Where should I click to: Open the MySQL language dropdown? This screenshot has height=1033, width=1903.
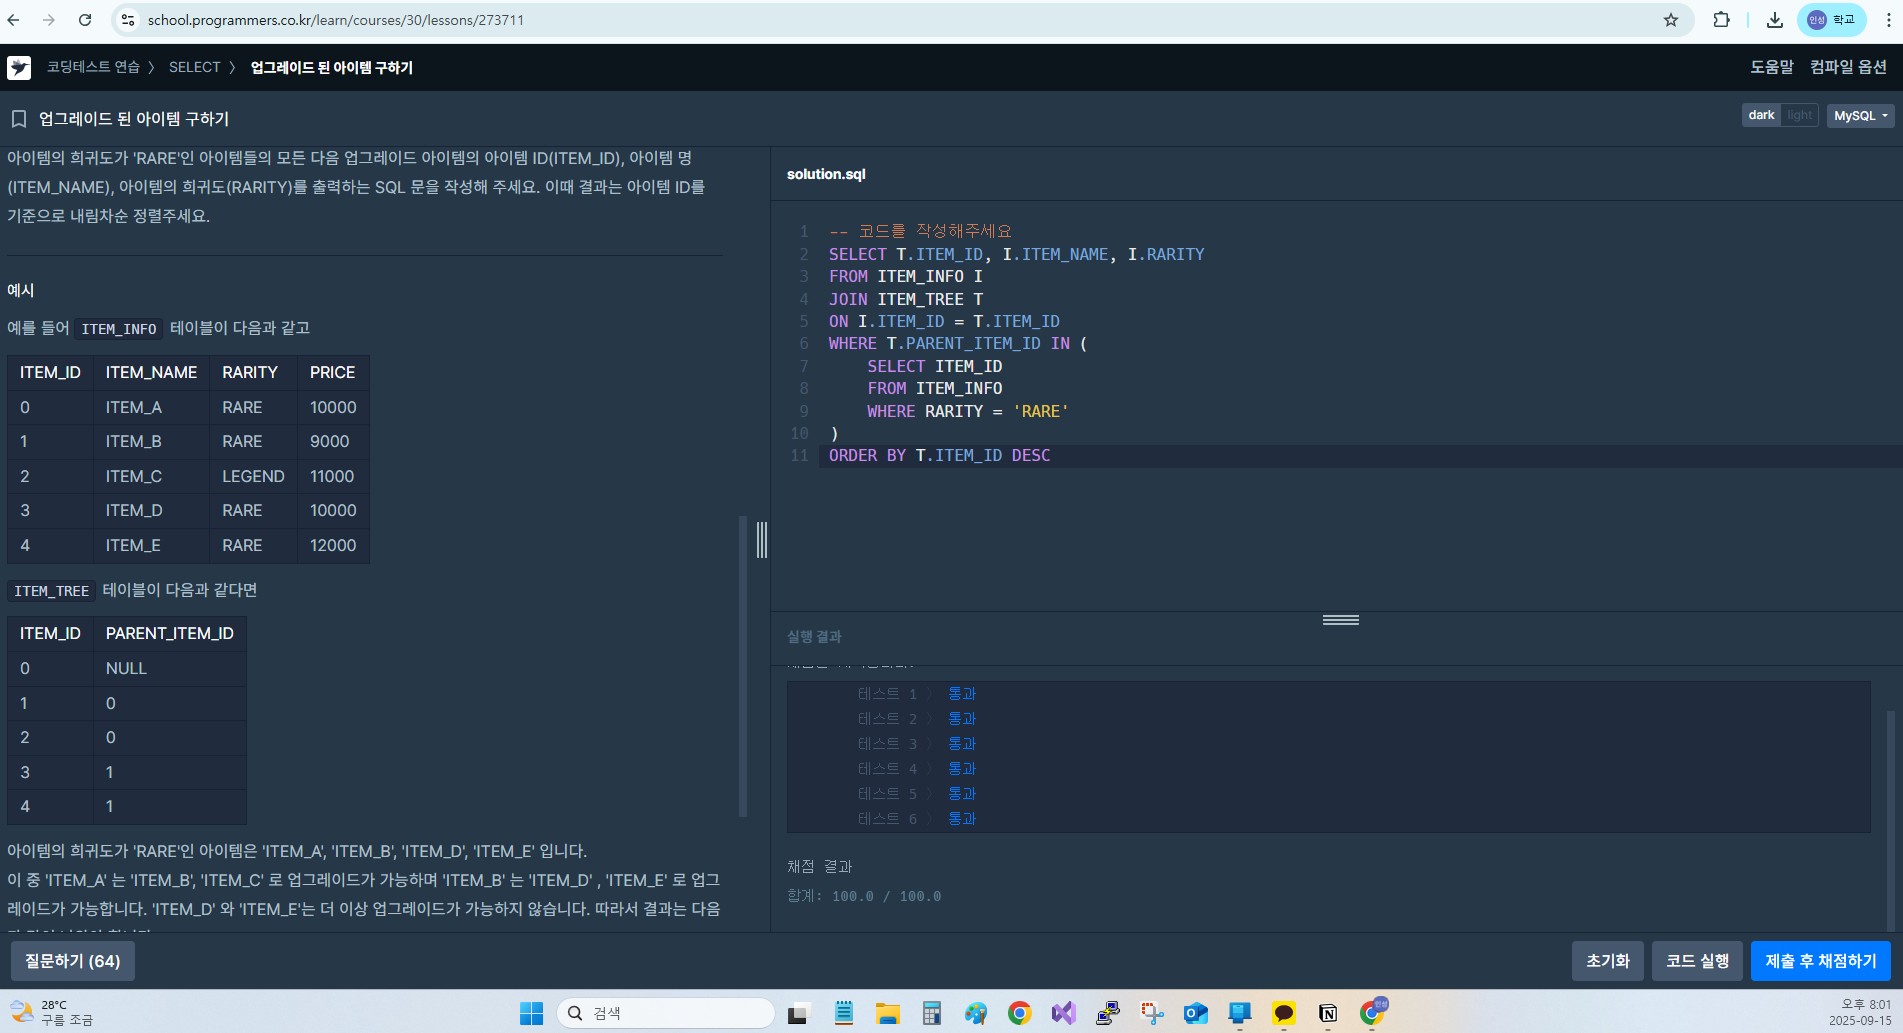point(1860,116)
